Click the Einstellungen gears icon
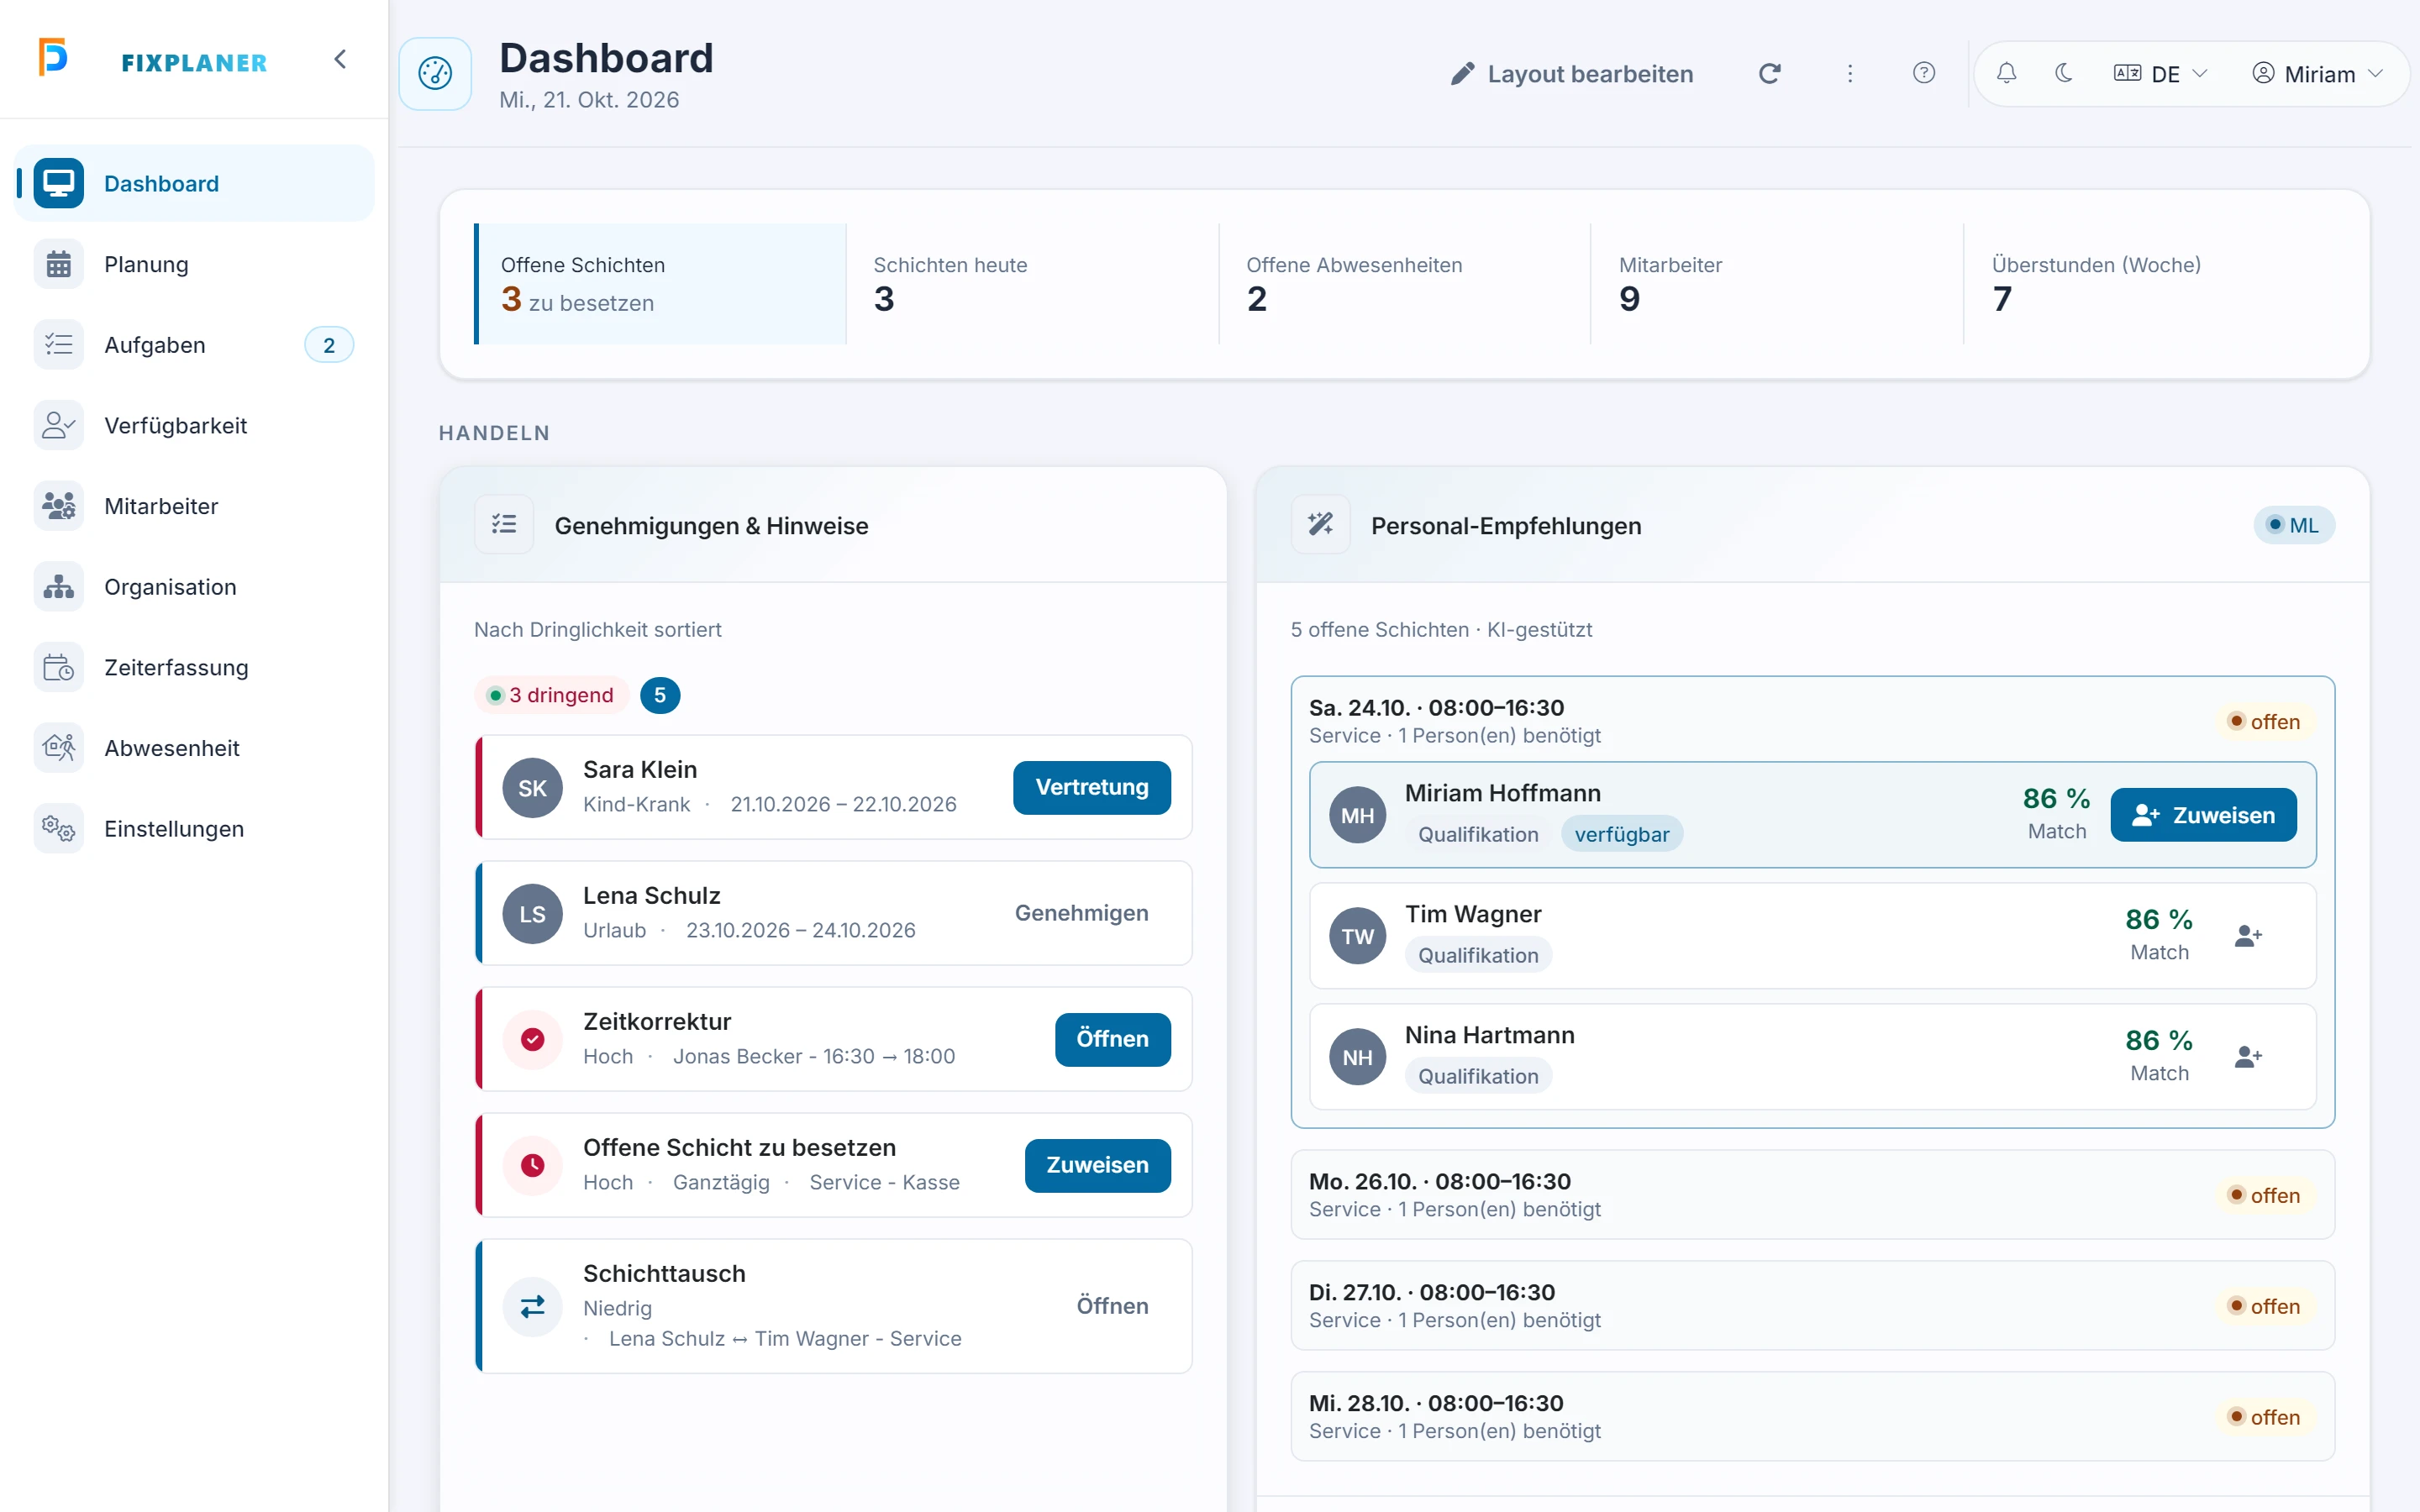The height and width of the screenshot is (1512, 2420). pos(59,829)
